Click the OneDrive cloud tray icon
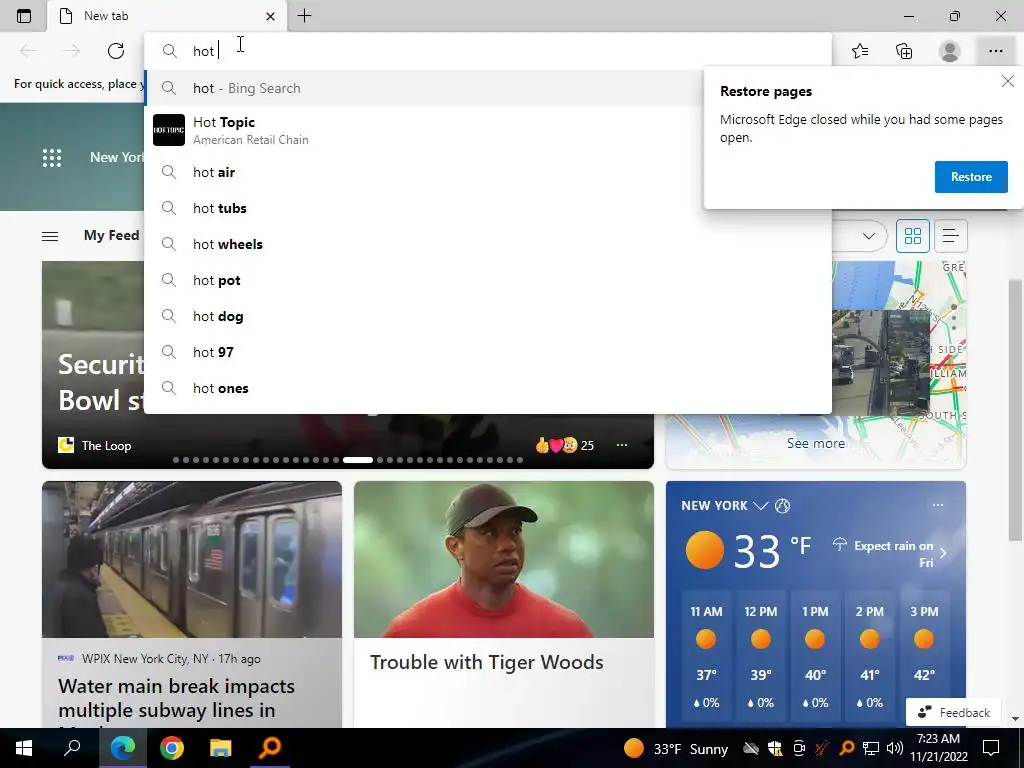The image size is (1024, 768). point(751,748)
